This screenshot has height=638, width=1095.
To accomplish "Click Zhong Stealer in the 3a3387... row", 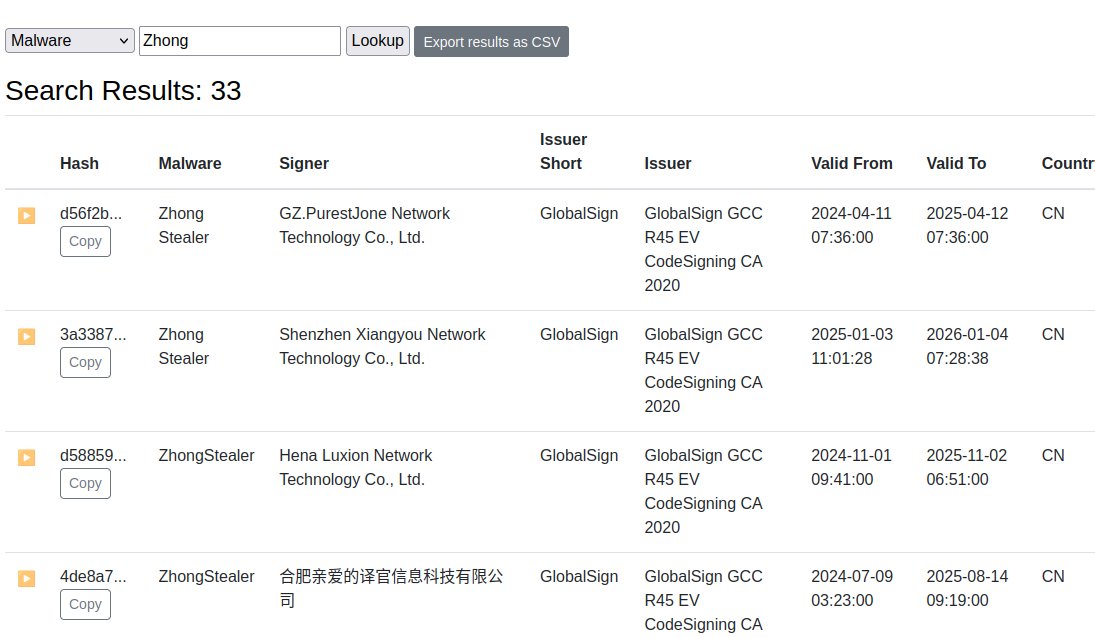I will coord(184,346).
